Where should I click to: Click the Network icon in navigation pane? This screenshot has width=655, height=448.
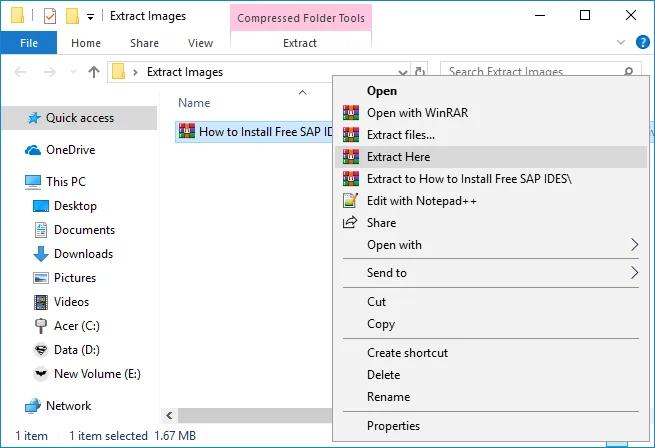[32, 406]
